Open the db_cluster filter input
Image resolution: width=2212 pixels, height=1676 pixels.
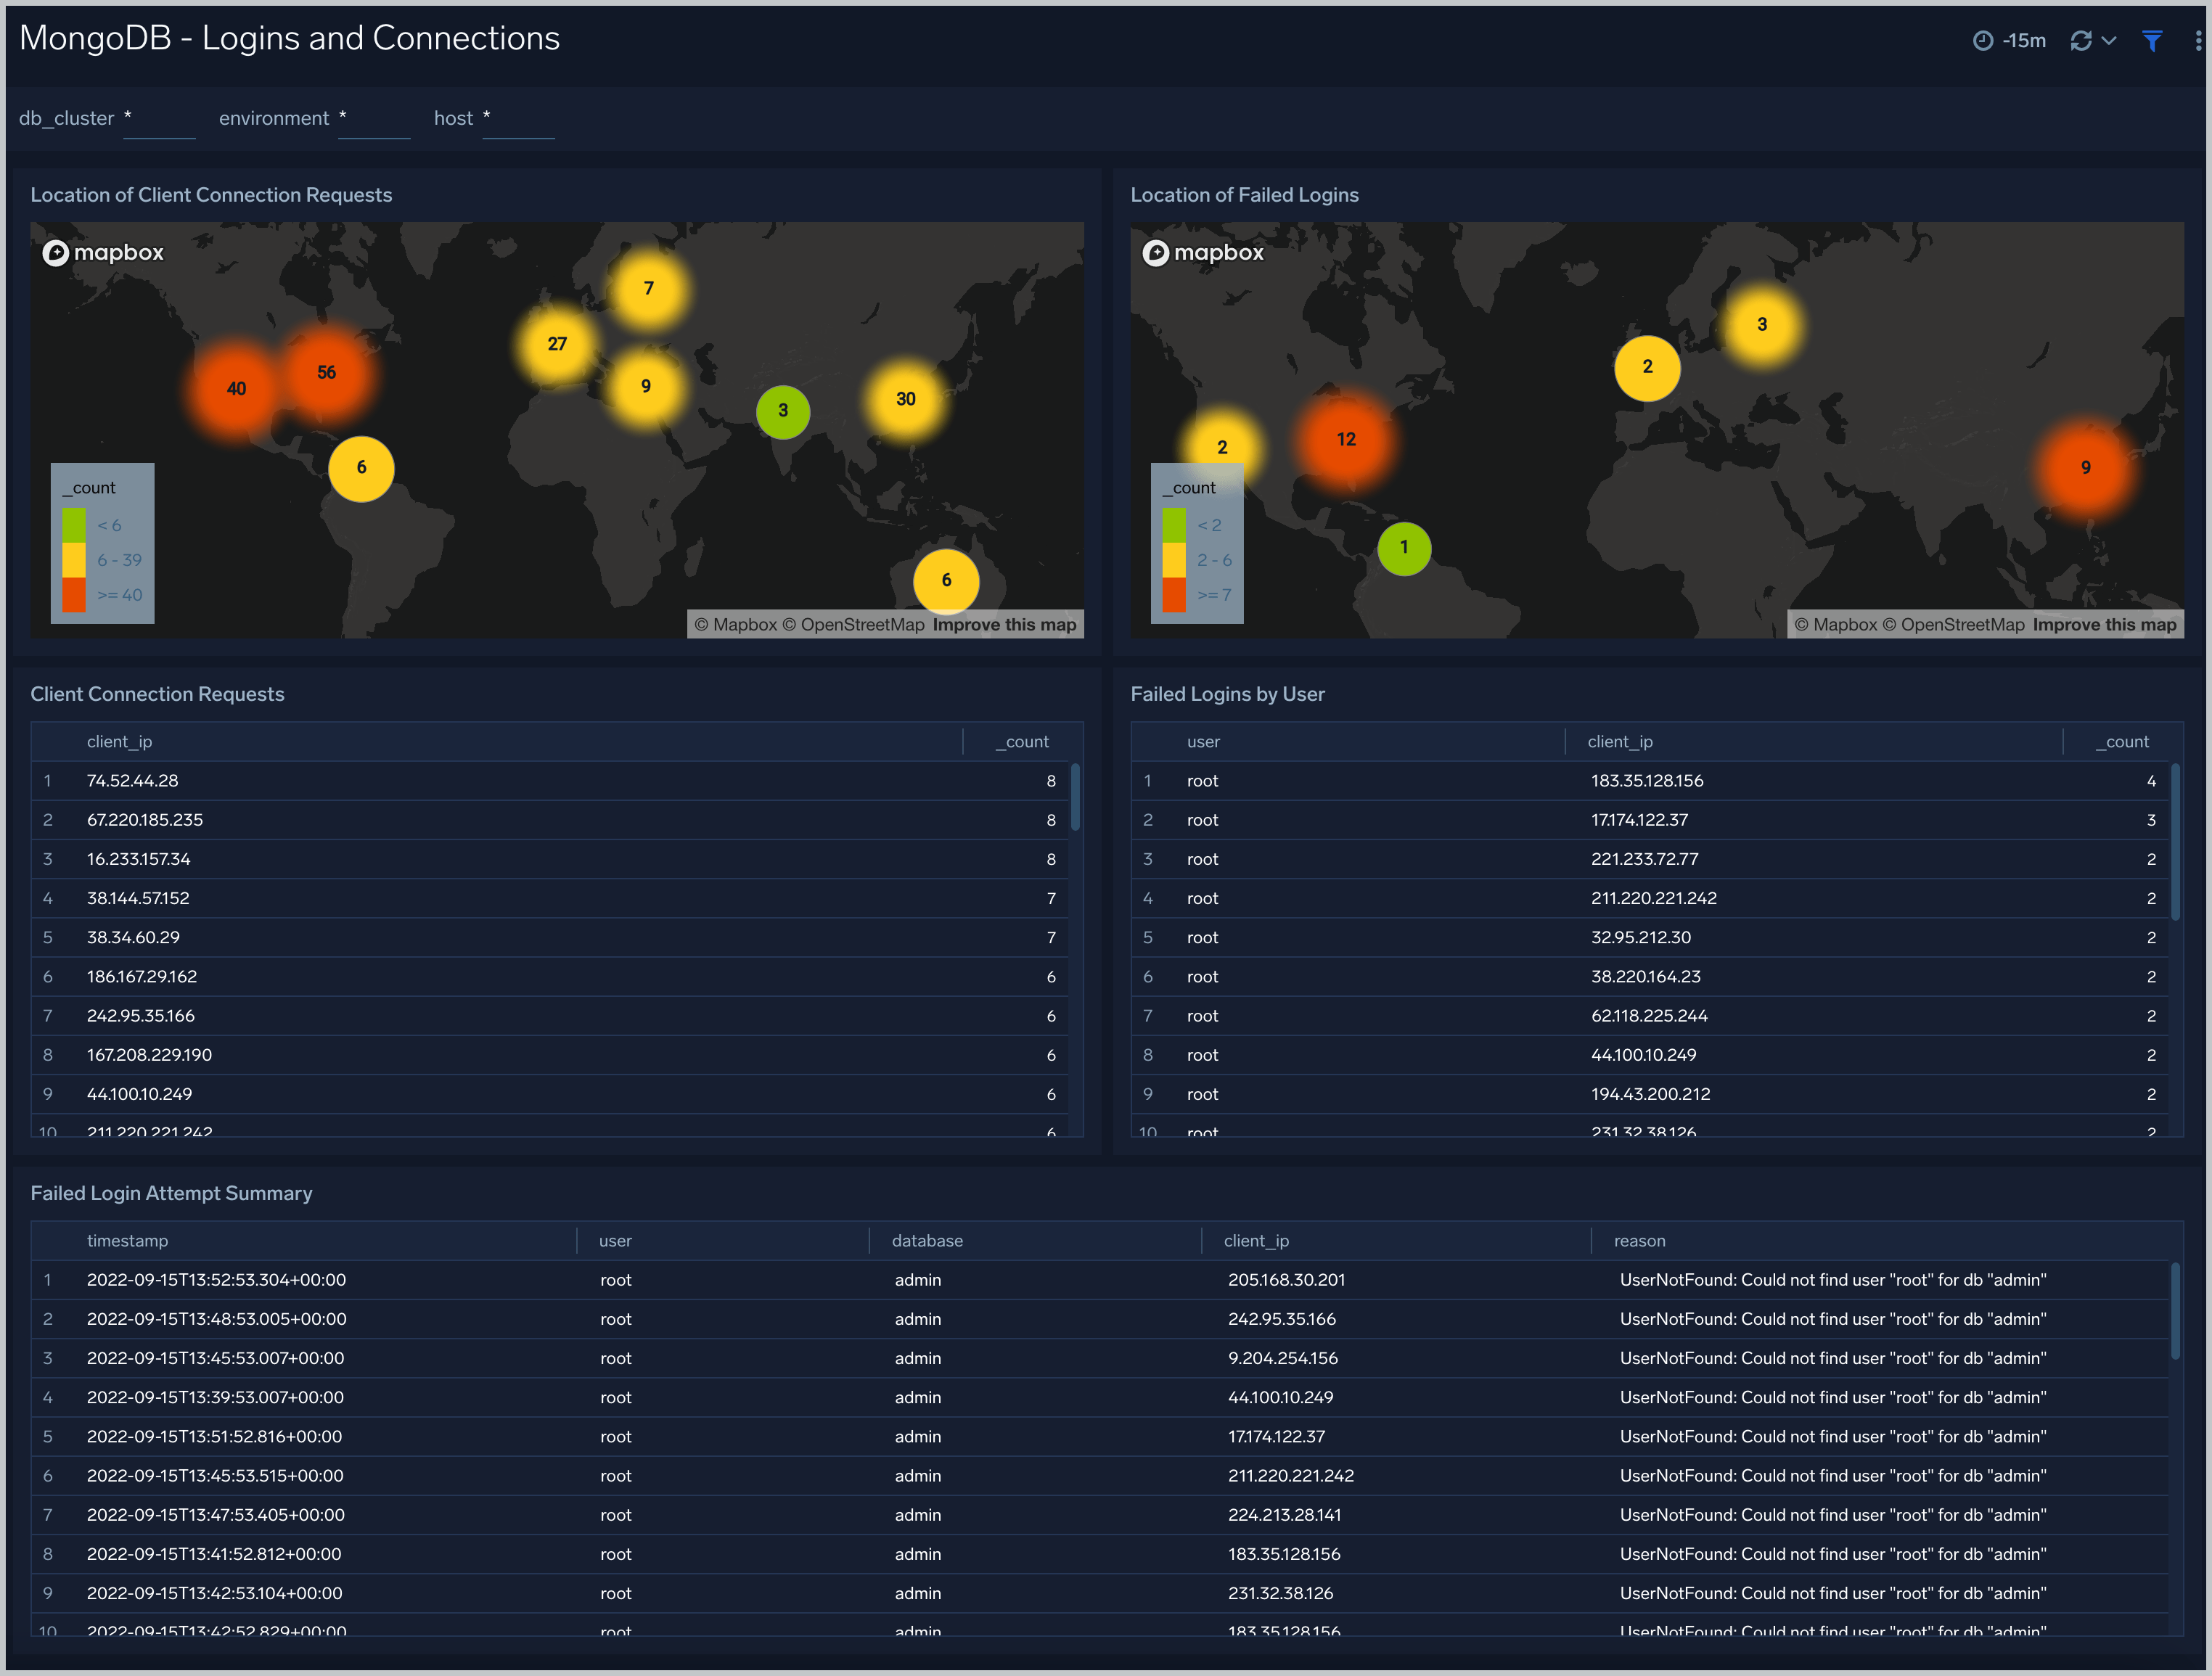[x=159, y=118]
